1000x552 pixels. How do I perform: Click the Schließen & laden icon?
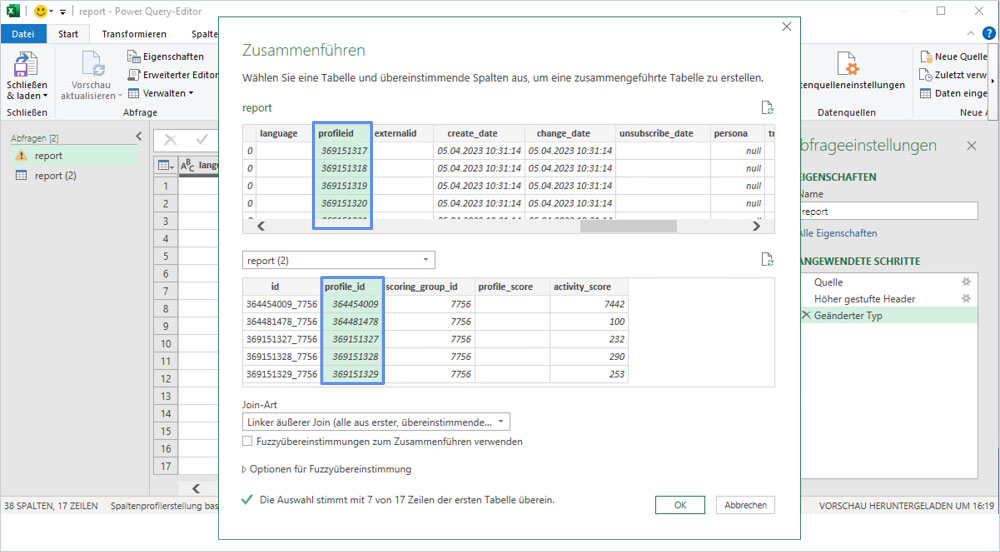coord(26,65)
